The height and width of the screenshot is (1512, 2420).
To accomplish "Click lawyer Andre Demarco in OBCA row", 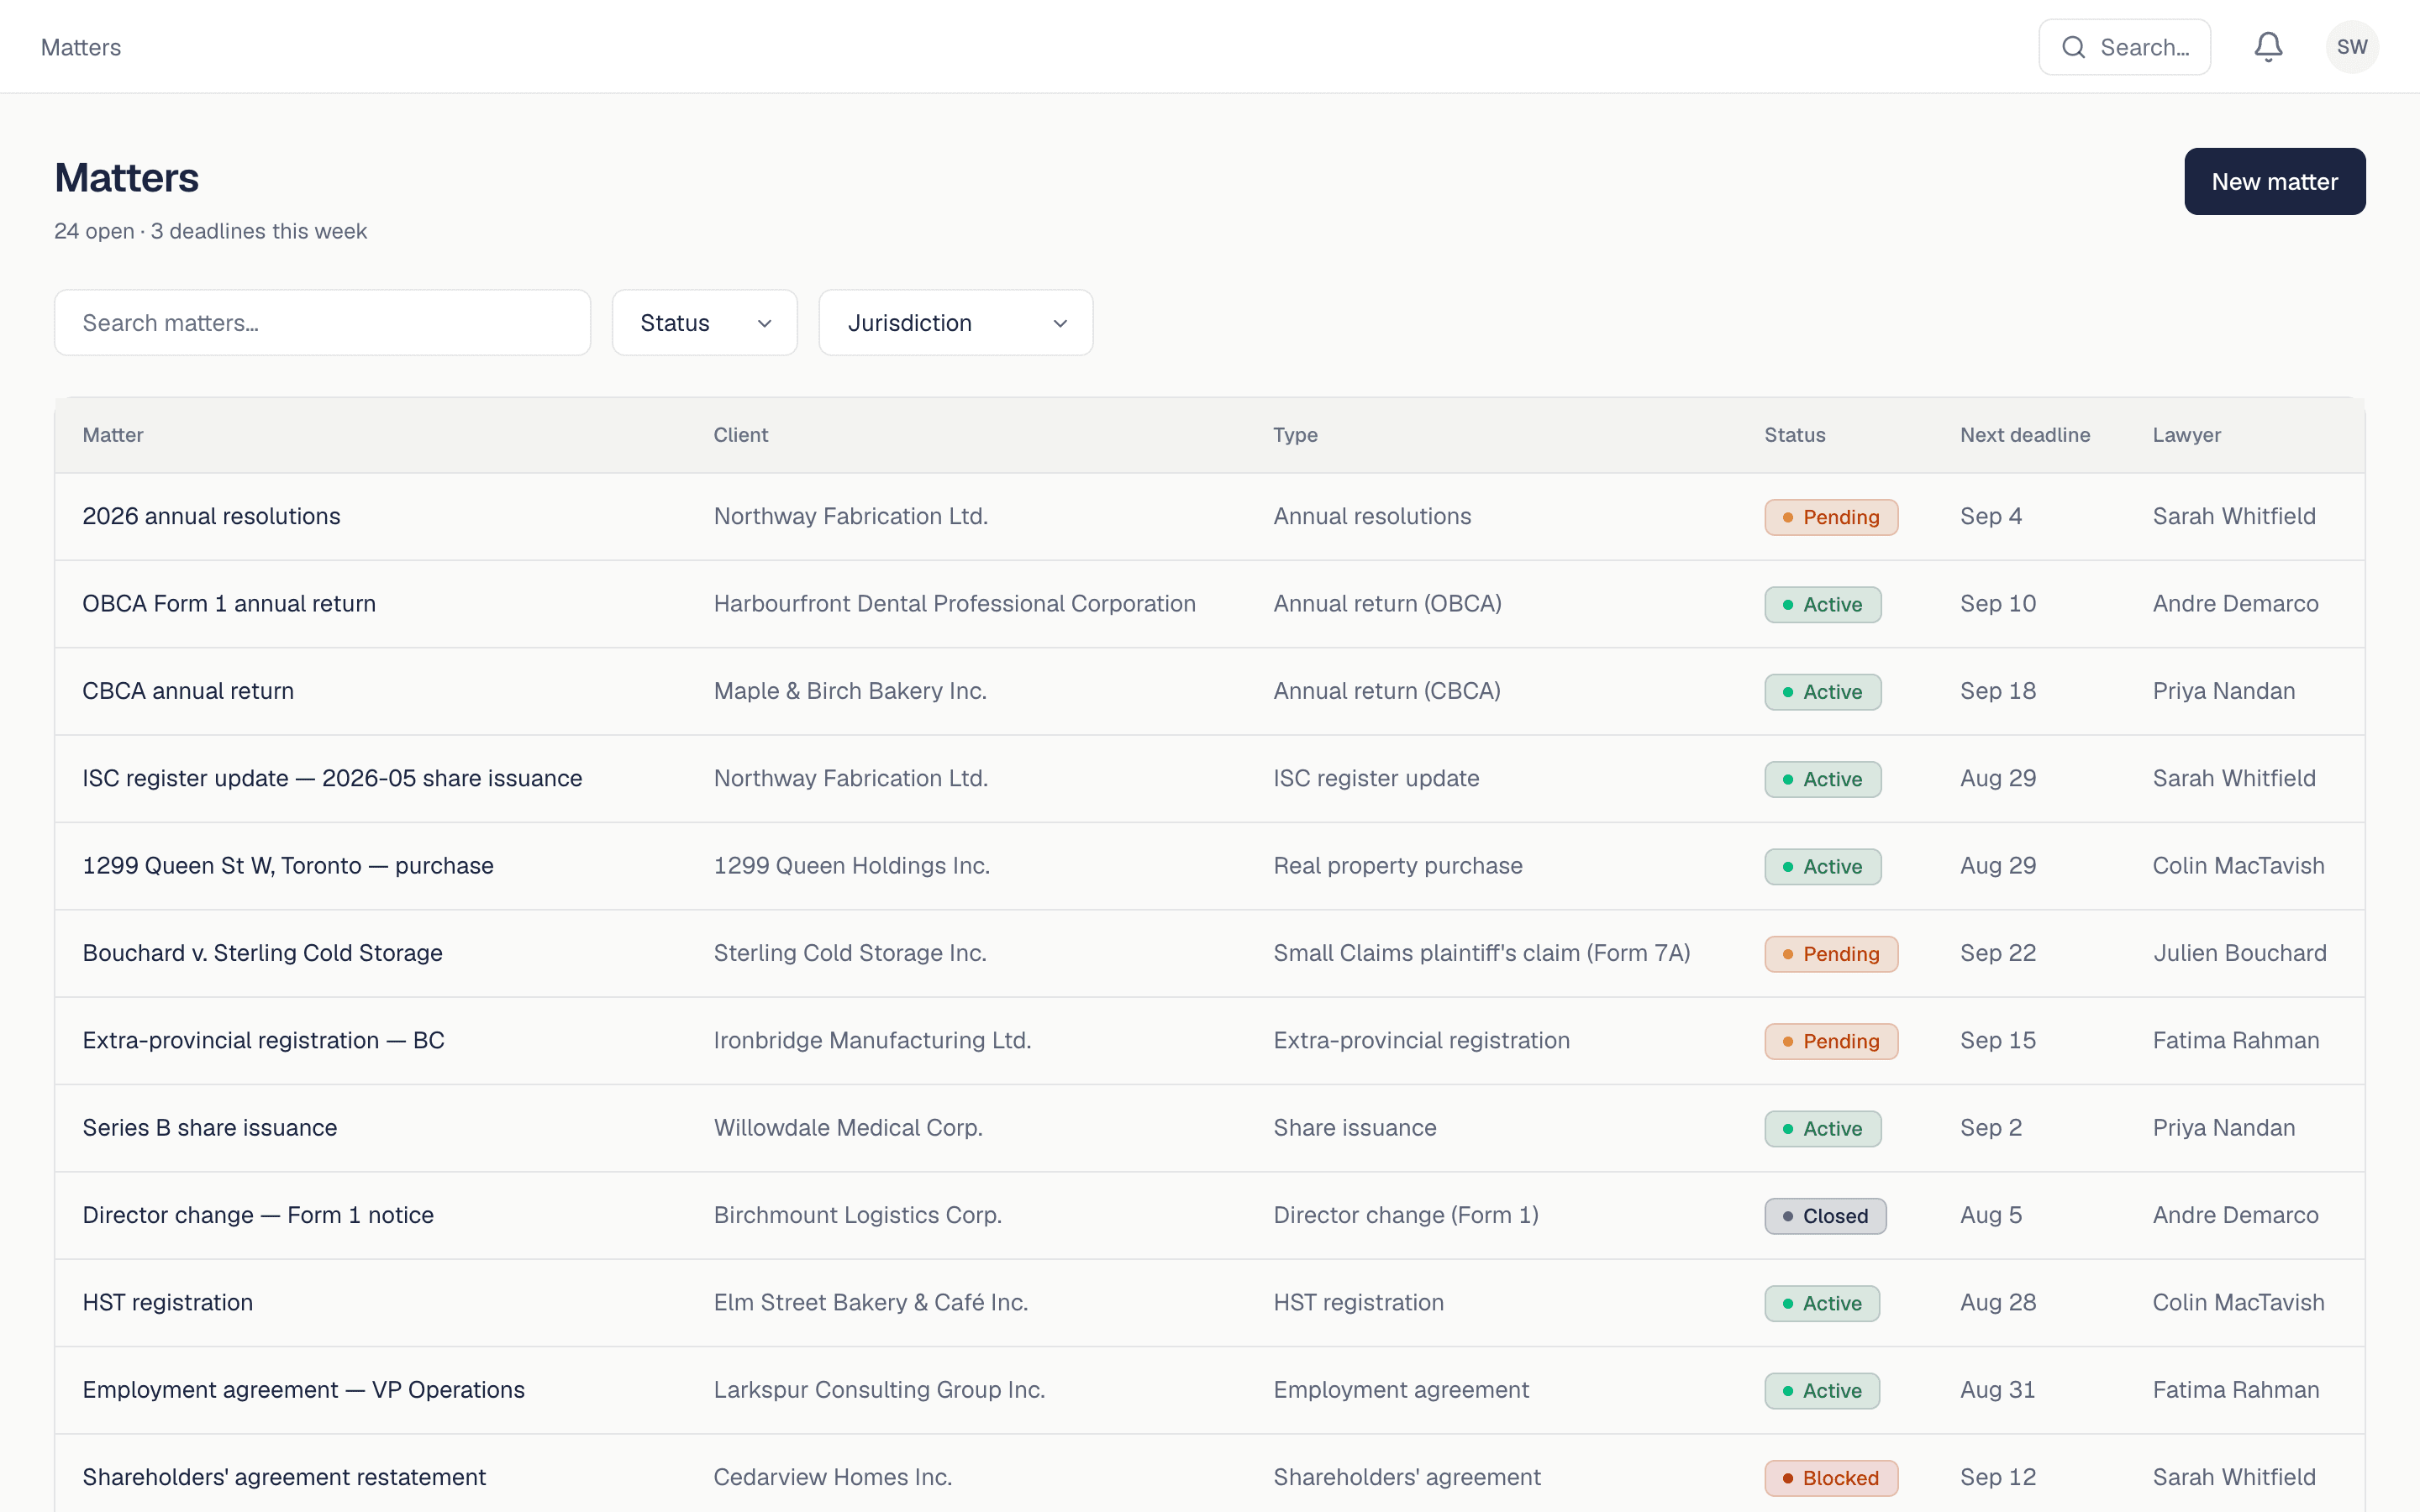I will [x=2235, y=604].
